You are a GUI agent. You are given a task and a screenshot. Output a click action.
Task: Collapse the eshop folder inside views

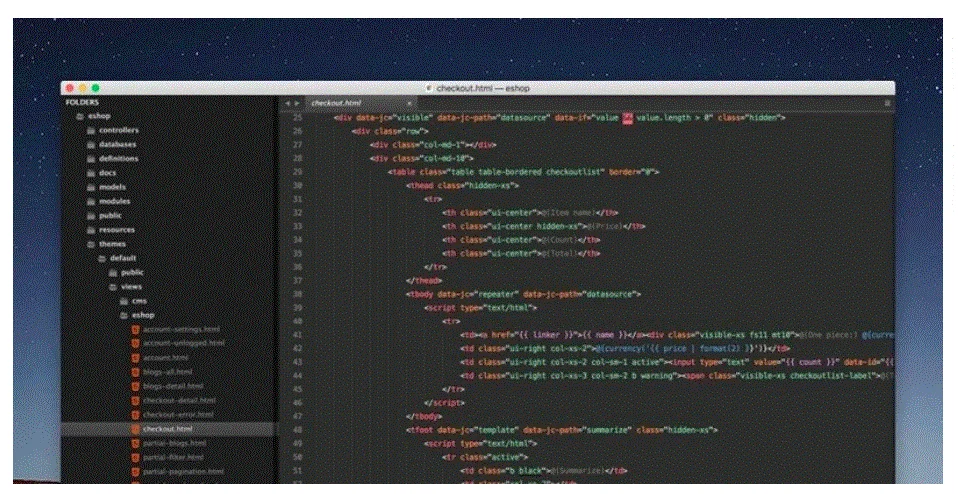pyautogui.click(x=124, y=315)
